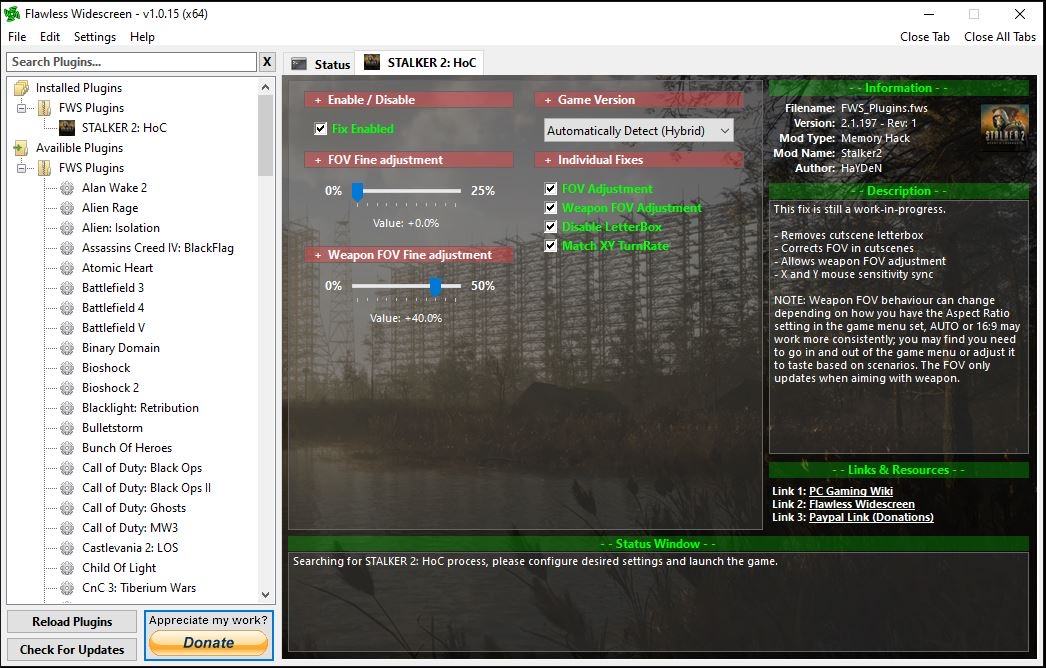Click the gear icon beside CnC 3: Tiberium Wars

point(67,588)
